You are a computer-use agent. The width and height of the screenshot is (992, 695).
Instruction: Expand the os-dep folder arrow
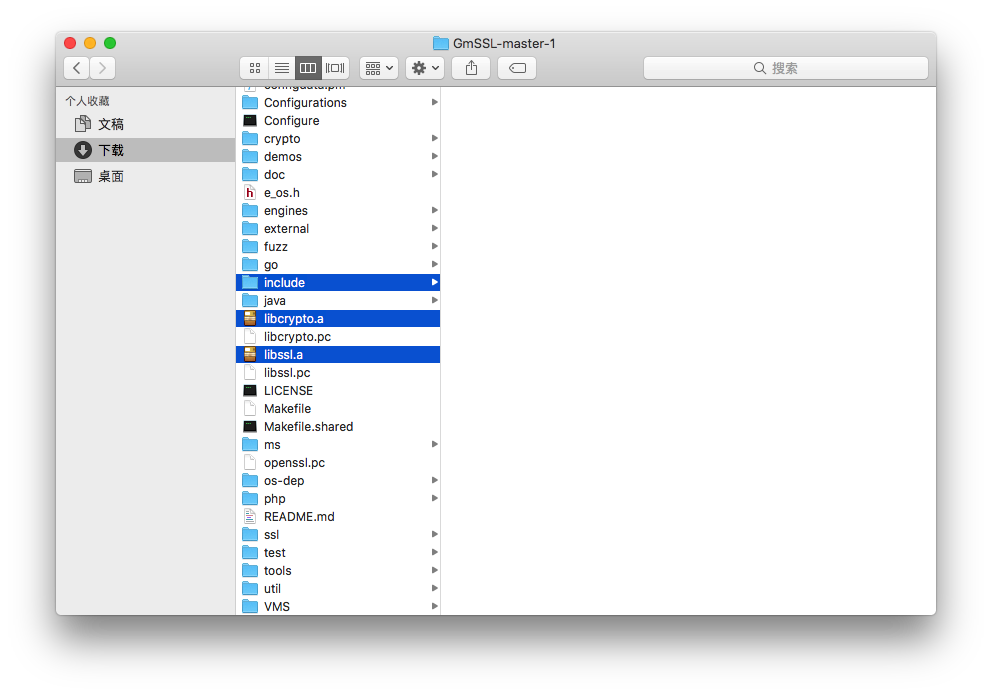(x=435, y=480)
